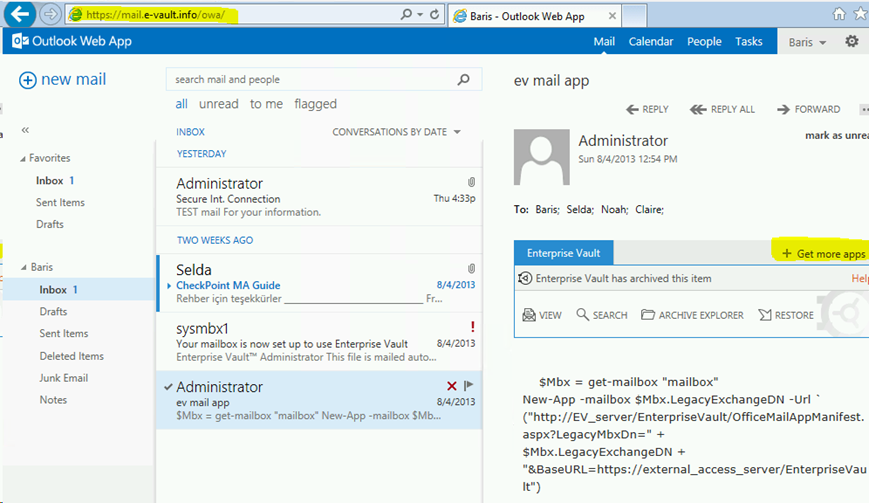The image size is (869, 503).
Task: Show all messages filter
Action: click(181, 104)
